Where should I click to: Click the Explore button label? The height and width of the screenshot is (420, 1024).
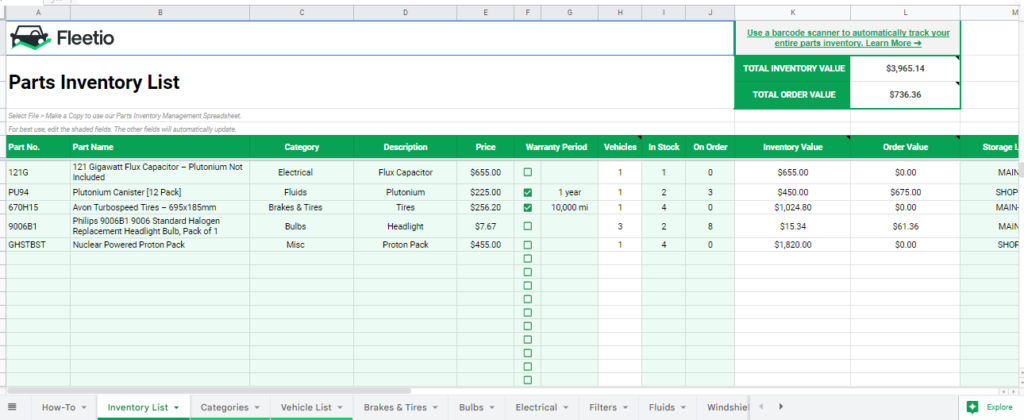coord(999,407)
